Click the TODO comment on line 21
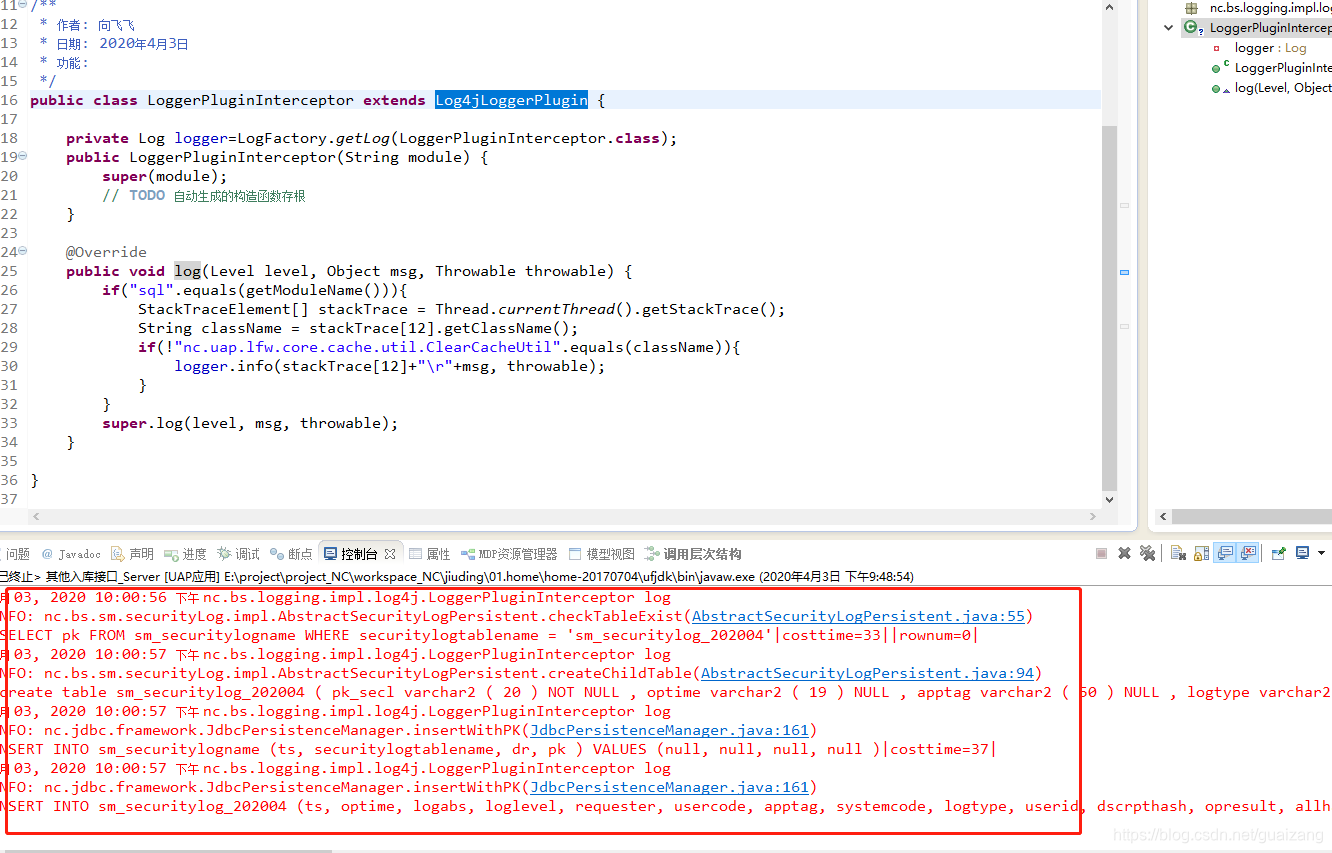Viewport: 1332px width, 853px height. pos(204,196)
